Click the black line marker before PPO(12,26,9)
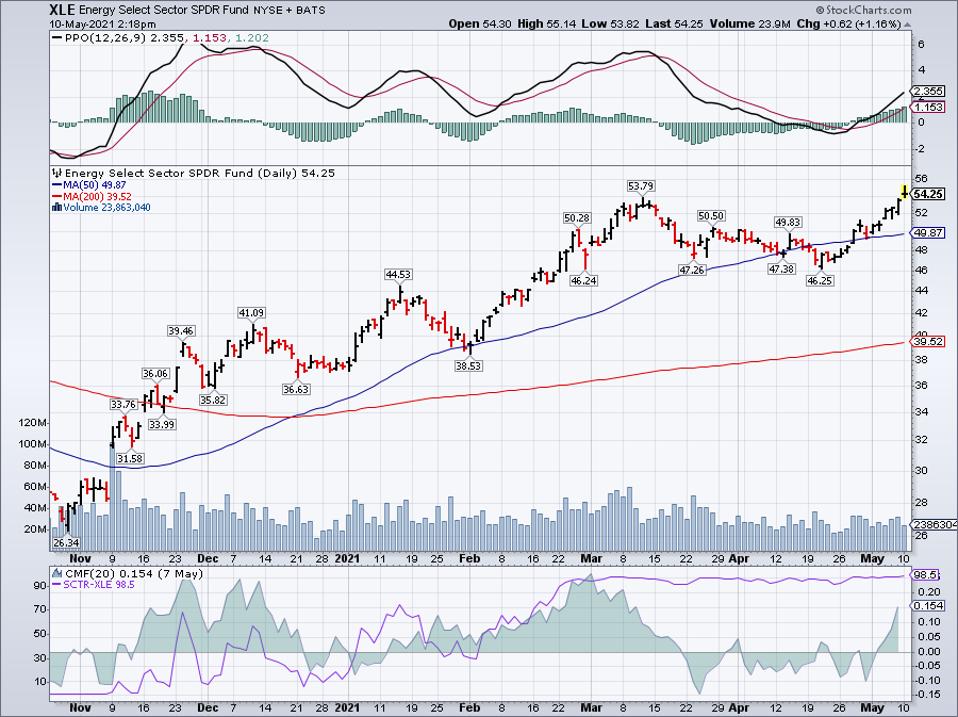This screenshot has height=717, width=958. (x=57, y=38)
